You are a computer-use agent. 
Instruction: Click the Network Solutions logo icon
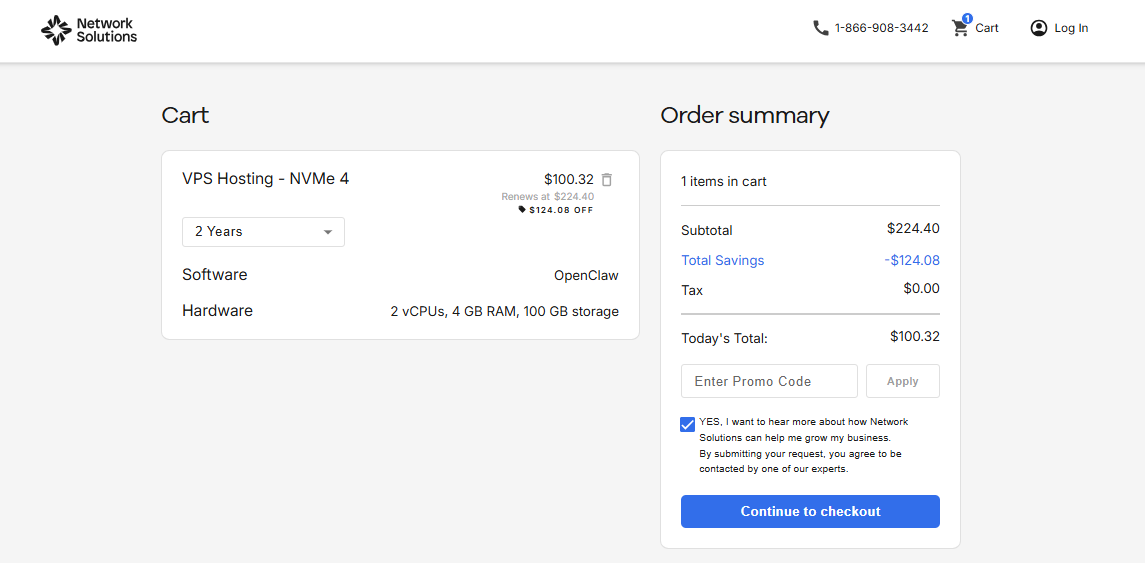point(55,29)
